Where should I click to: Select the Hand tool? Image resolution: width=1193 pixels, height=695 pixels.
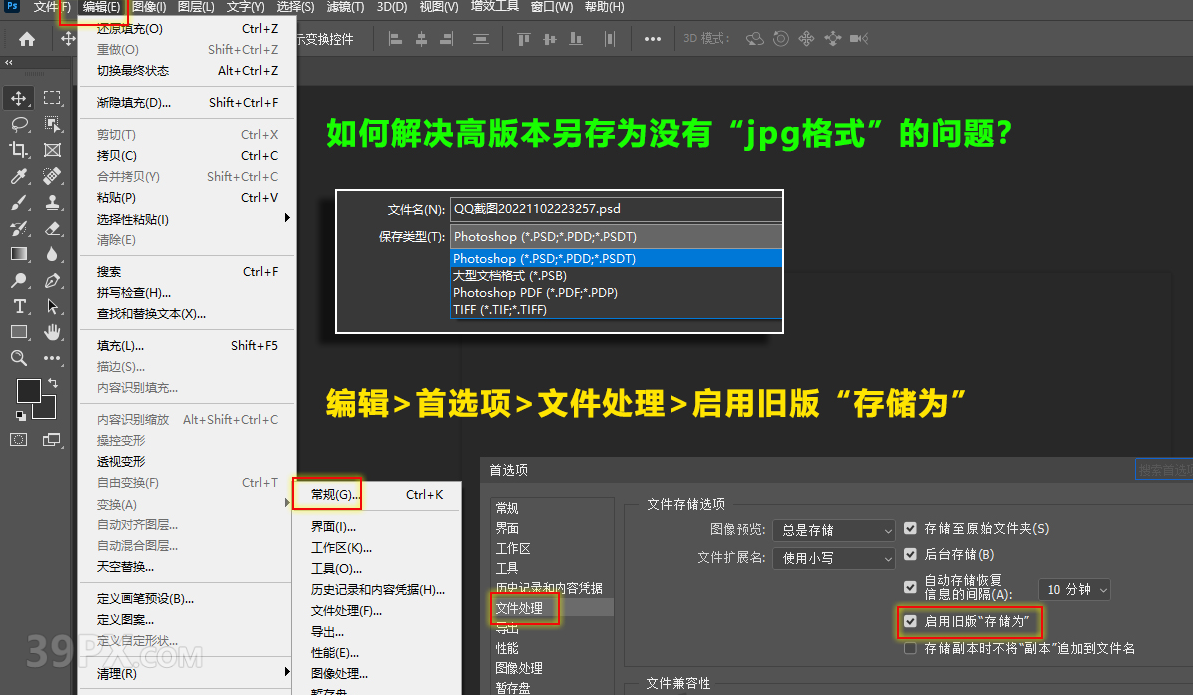tap(52, 332)
